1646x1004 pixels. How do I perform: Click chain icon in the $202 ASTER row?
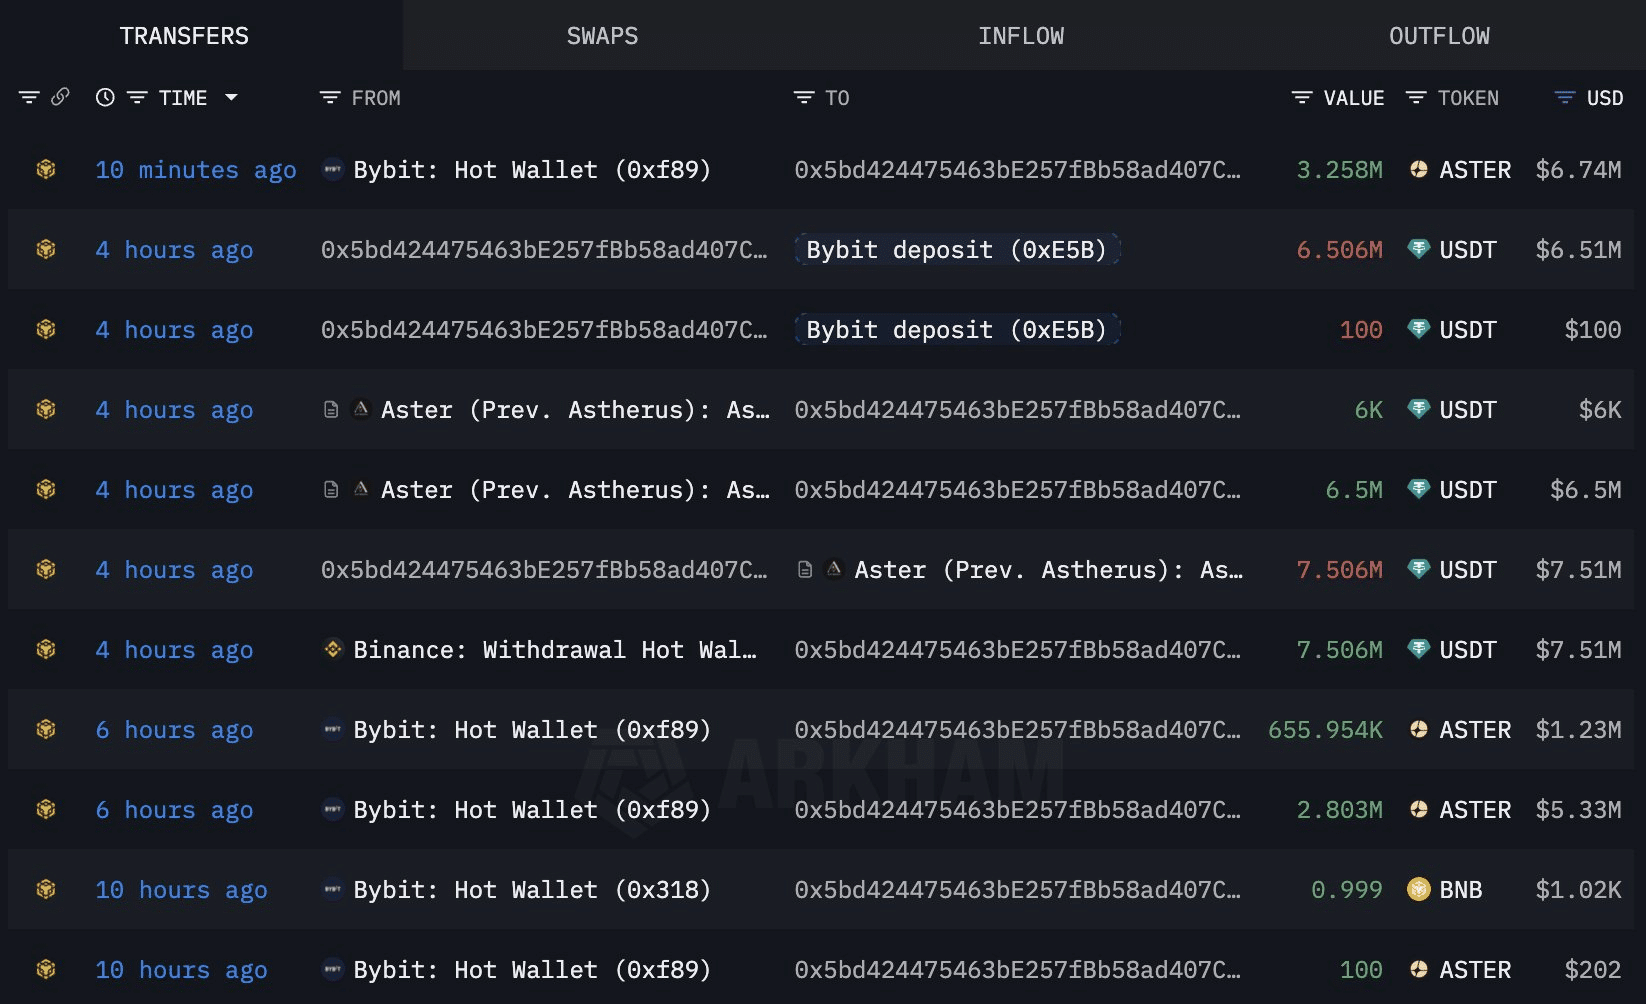point(46,969)
